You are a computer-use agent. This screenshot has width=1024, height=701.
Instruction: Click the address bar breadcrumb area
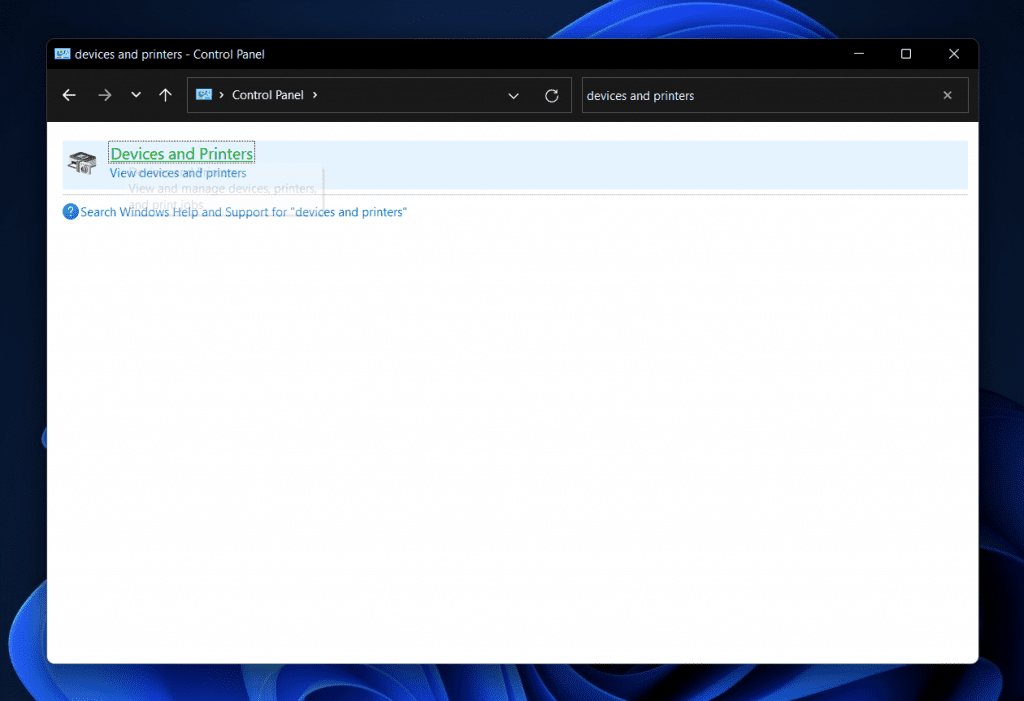click(400, 95)
